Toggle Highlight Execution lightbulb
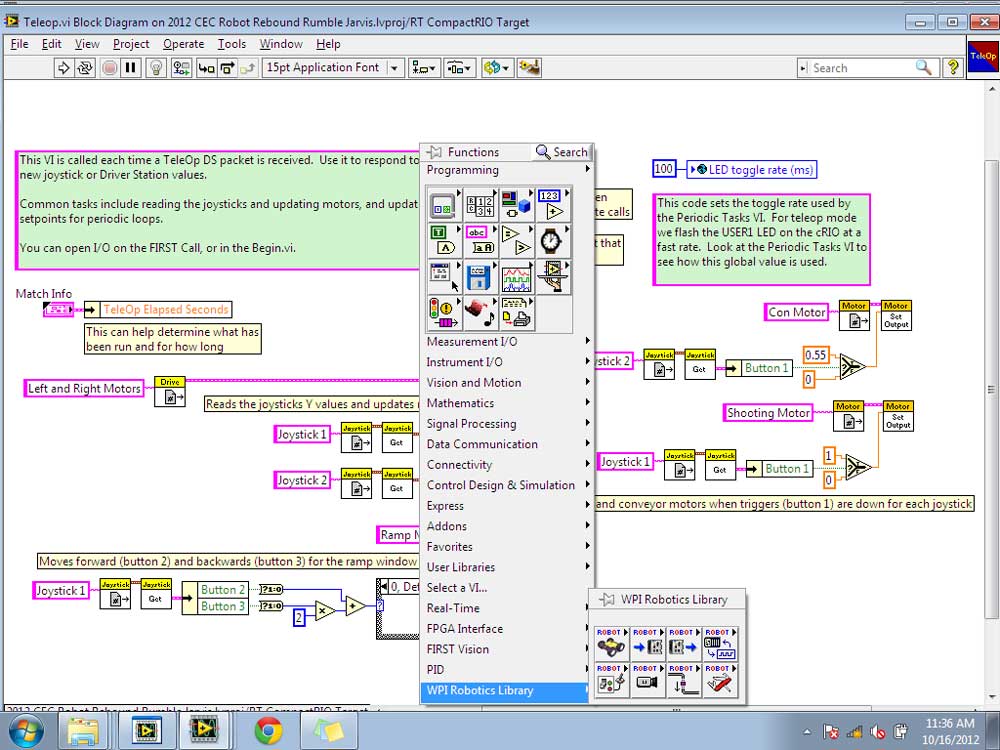Viewport: 1000px width, 750px height. coord(156,68)
